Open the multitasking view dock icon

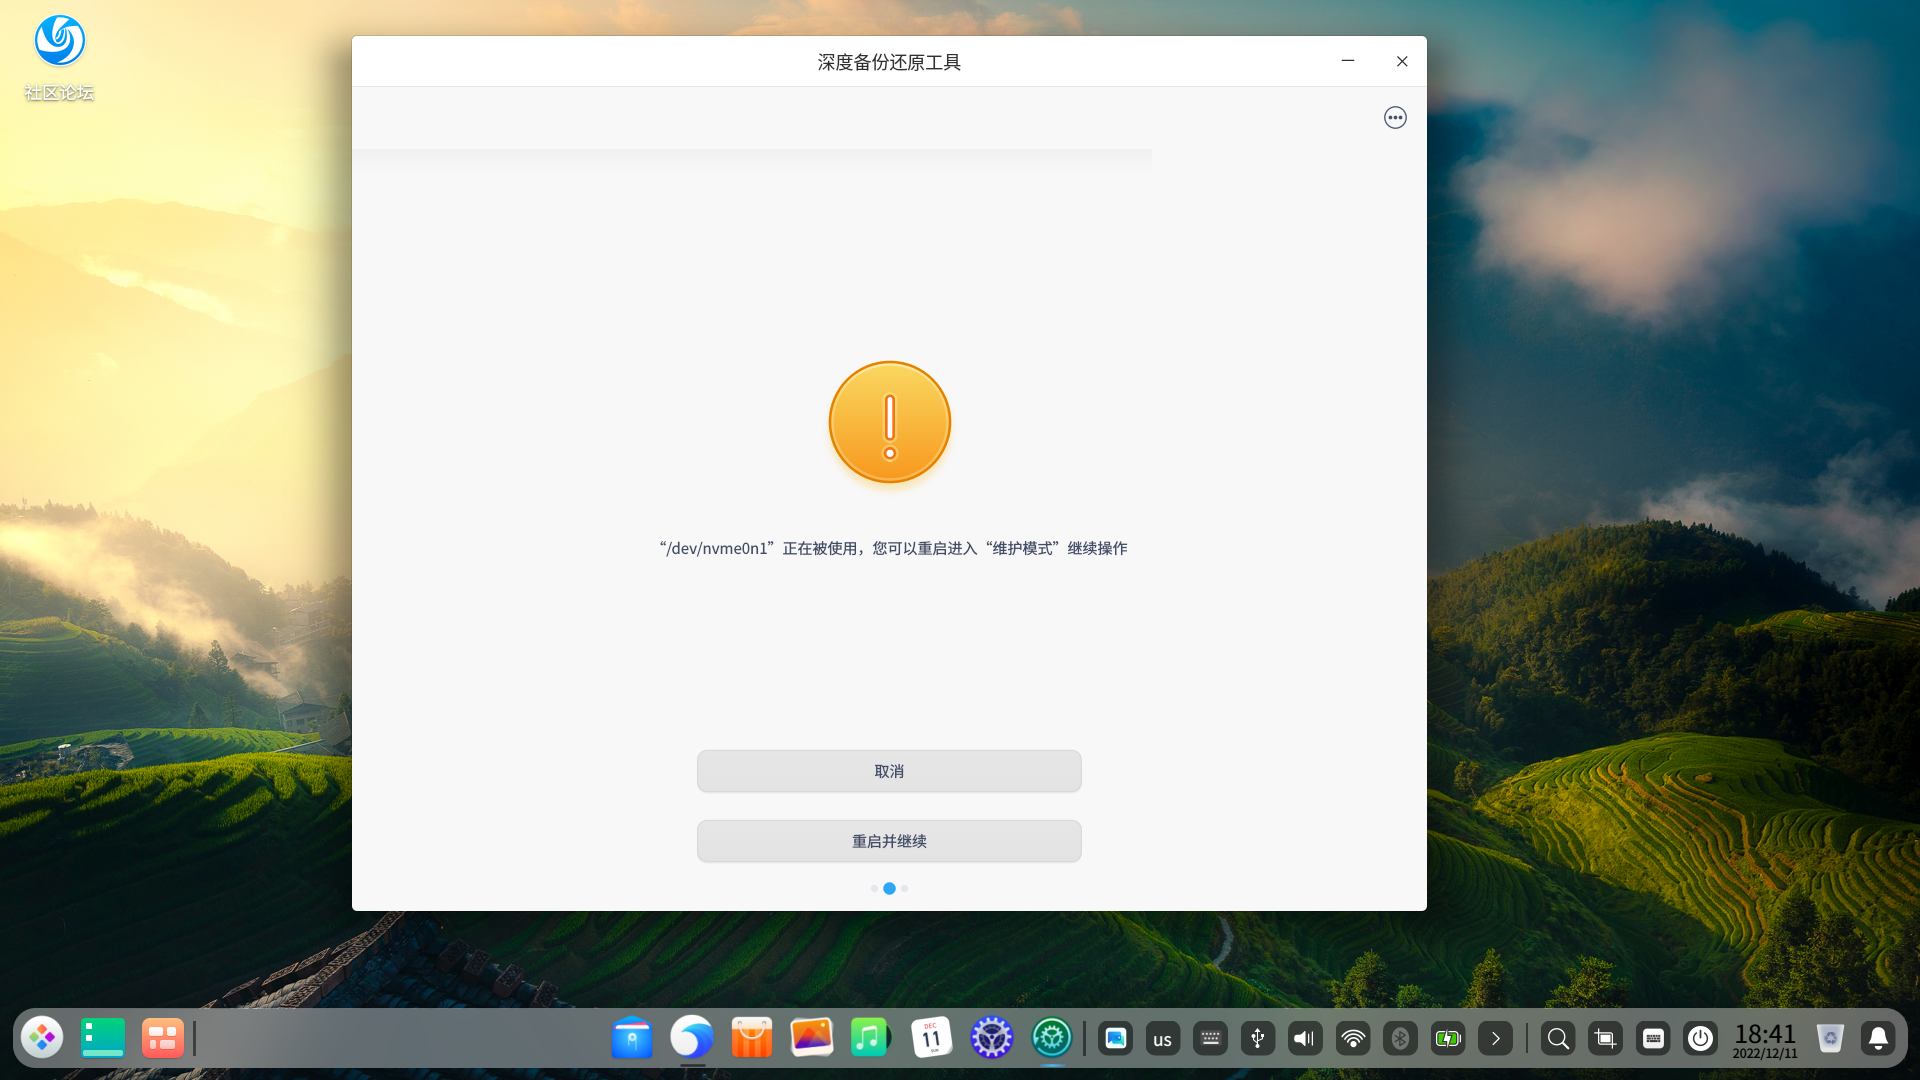point(162,1038)
